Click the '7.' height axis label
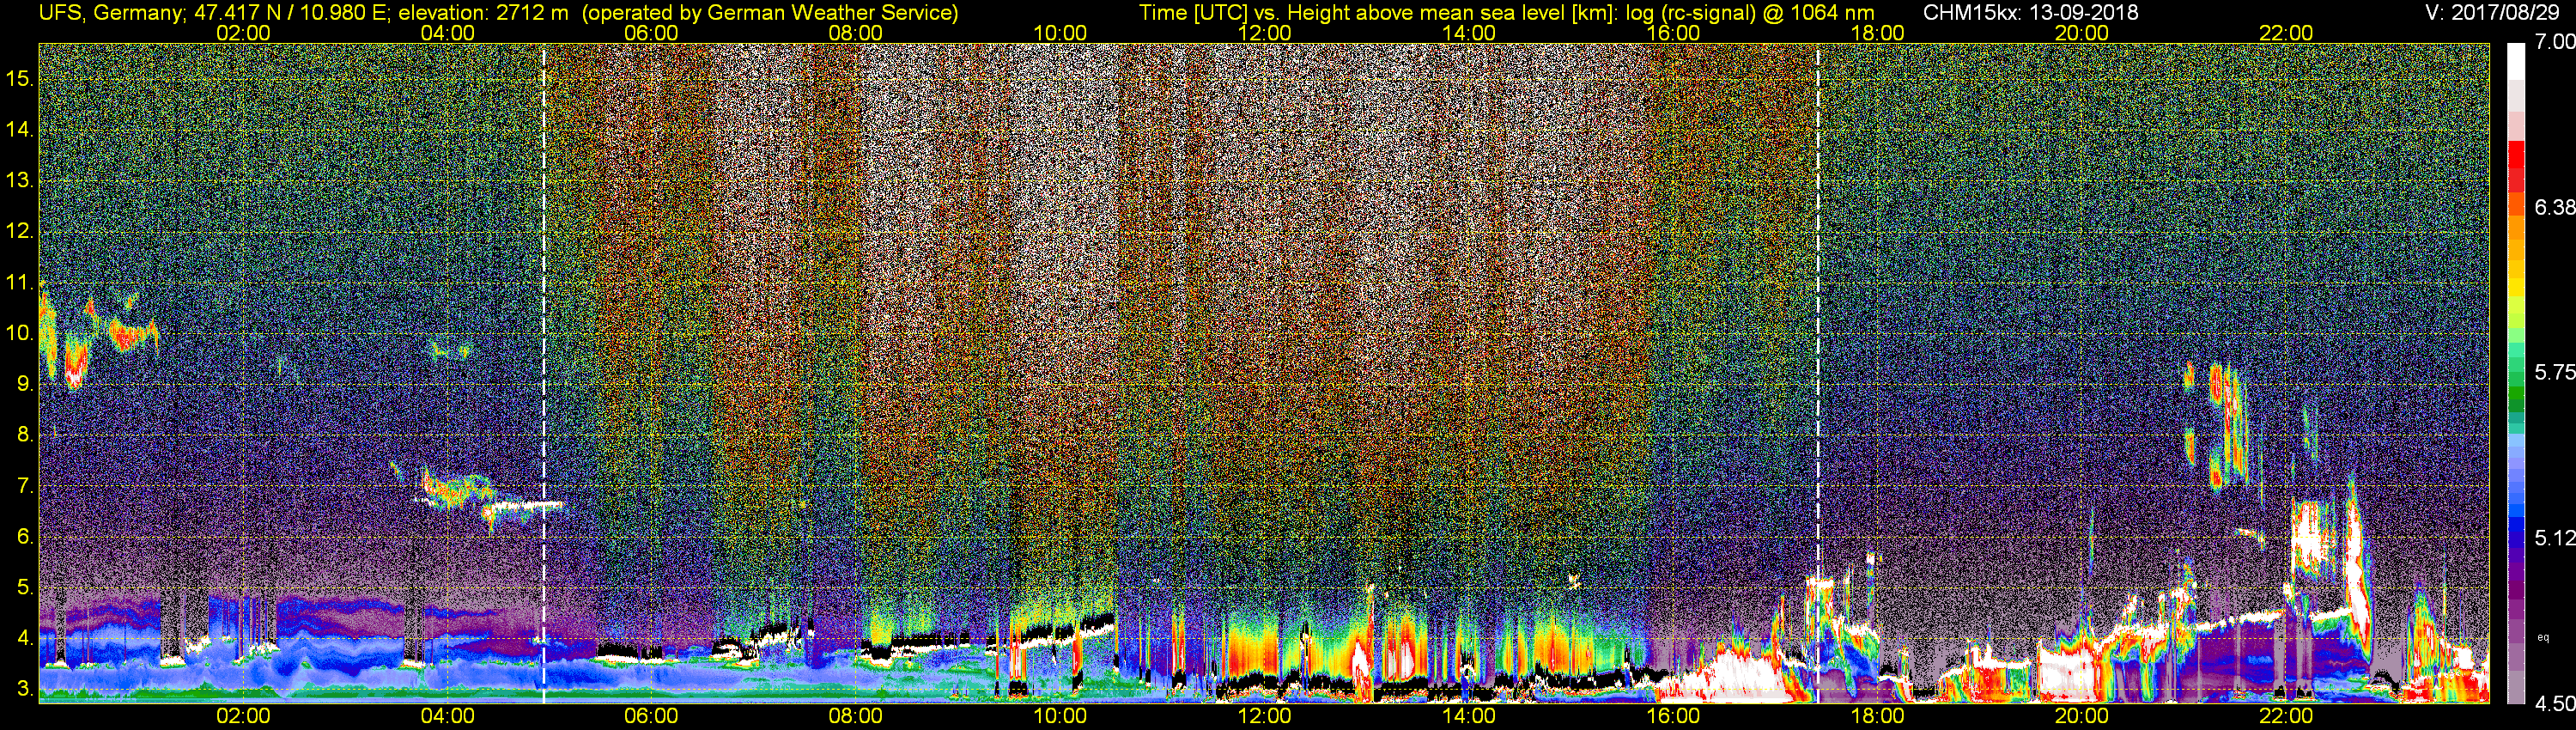 click(x=26, y=486)
